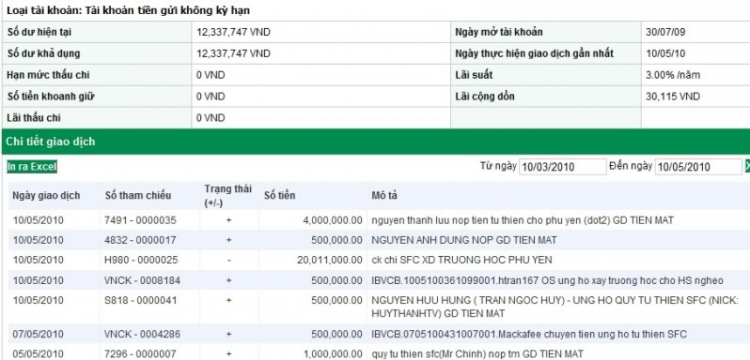Click the Hạn mức thấu chi label
Image resolution: width=750 pixels, height=360 pixels.
[x=48, y=75]
